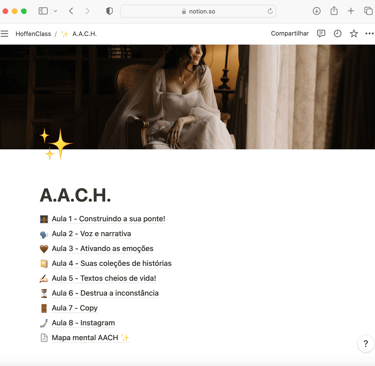Image resolution: width=375 pixels, height=366 pixels.
Task: Open the page comments icon
Action: (321, 34)
